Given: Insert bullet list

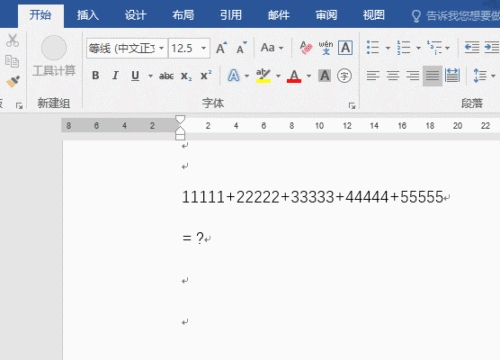Looking at the screenshot, I should 373,48.
